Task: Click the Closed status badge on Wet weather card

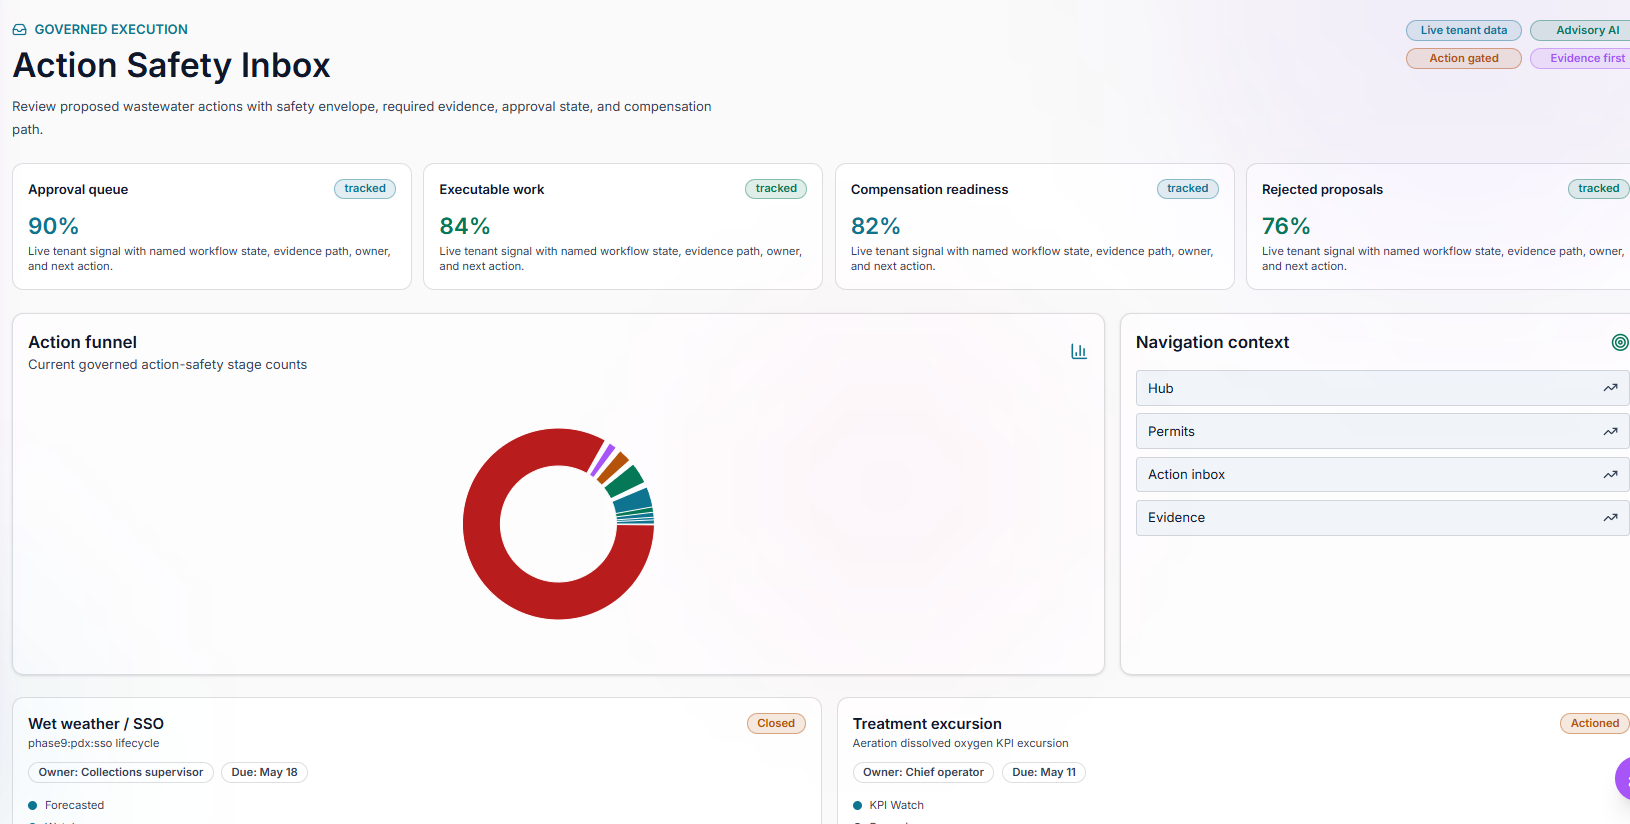Action: pos(776,723)
